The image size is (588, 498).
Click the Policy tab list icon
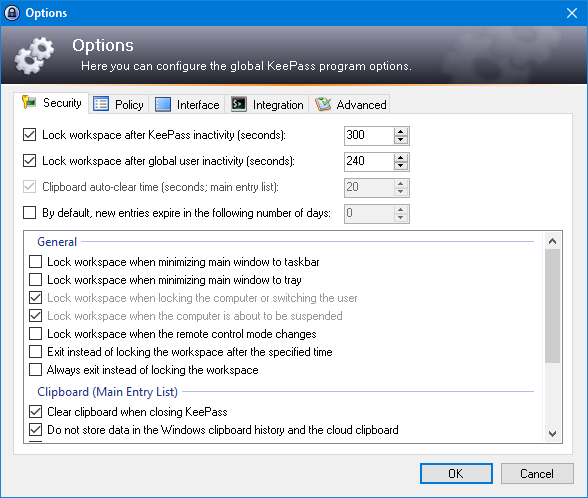click(x=101, y=104)
